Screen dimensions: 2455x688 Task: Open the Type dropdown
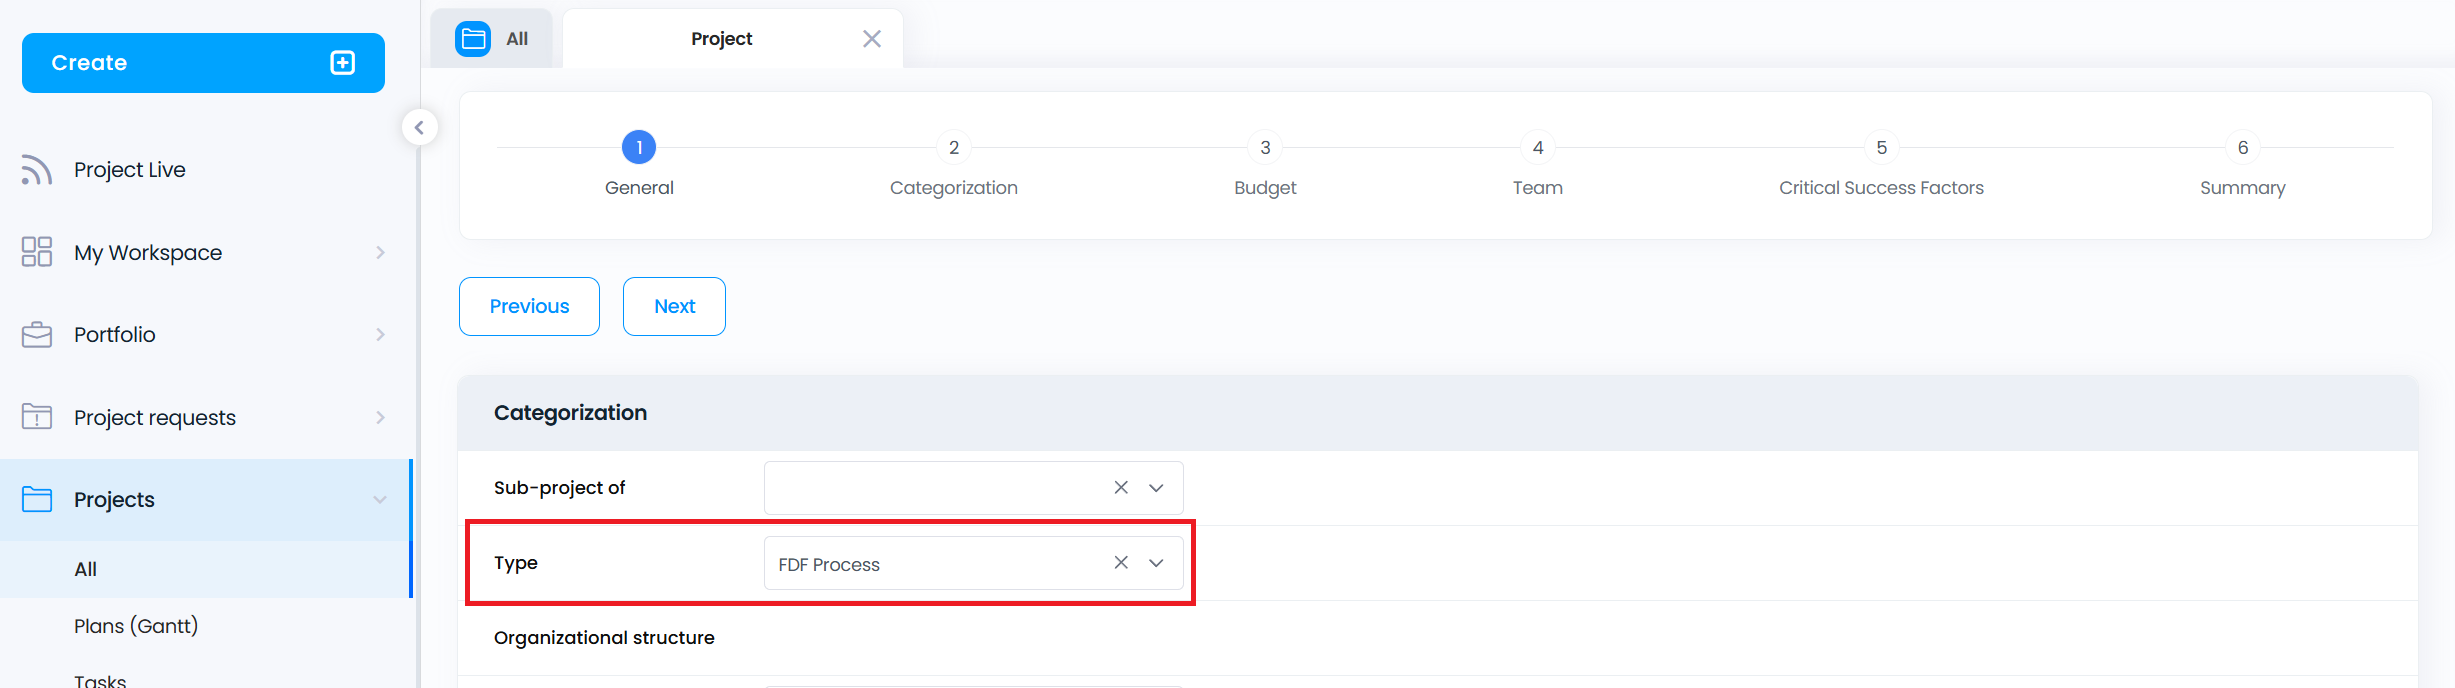1156,563
